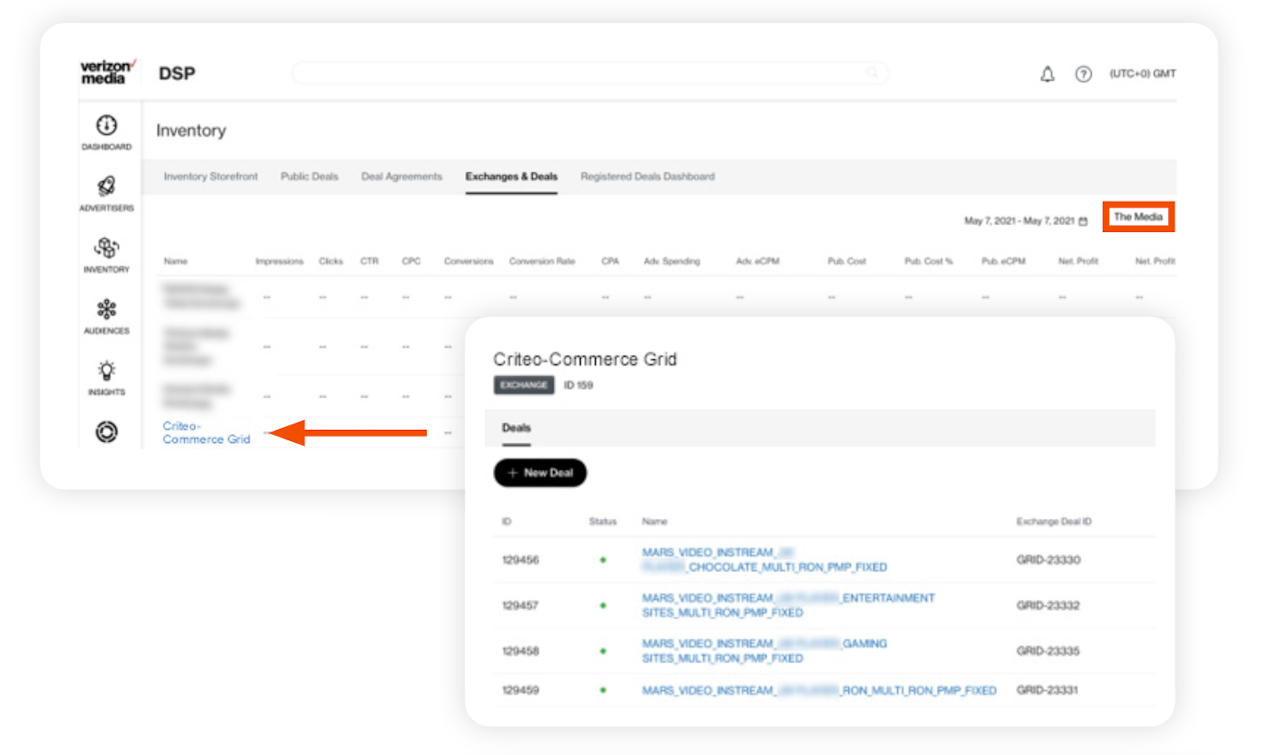Click exchange deal ID GRID-23331
This screenshot has height=755, width=1280.
(x=1048, y=690)
